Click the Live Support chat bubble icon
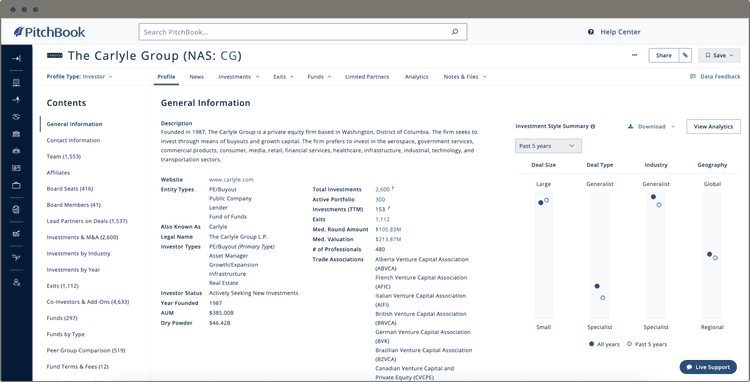 click(689, 367)
